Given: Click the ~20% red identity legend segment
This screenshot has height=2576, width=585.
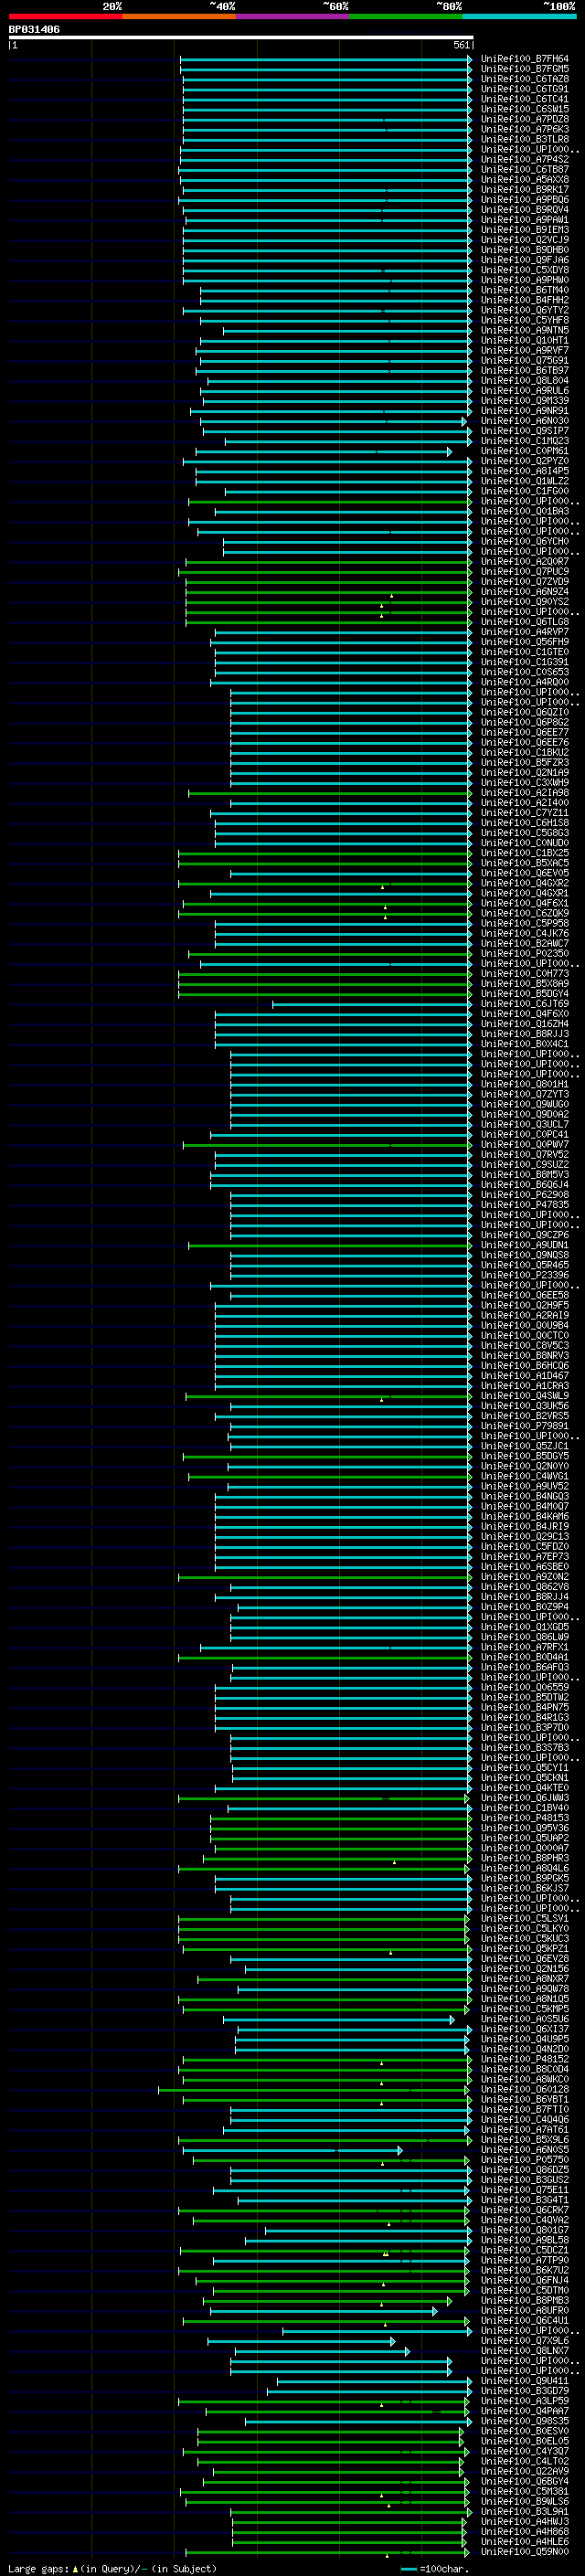Looking at the screenshot, I should coord(65,16).
